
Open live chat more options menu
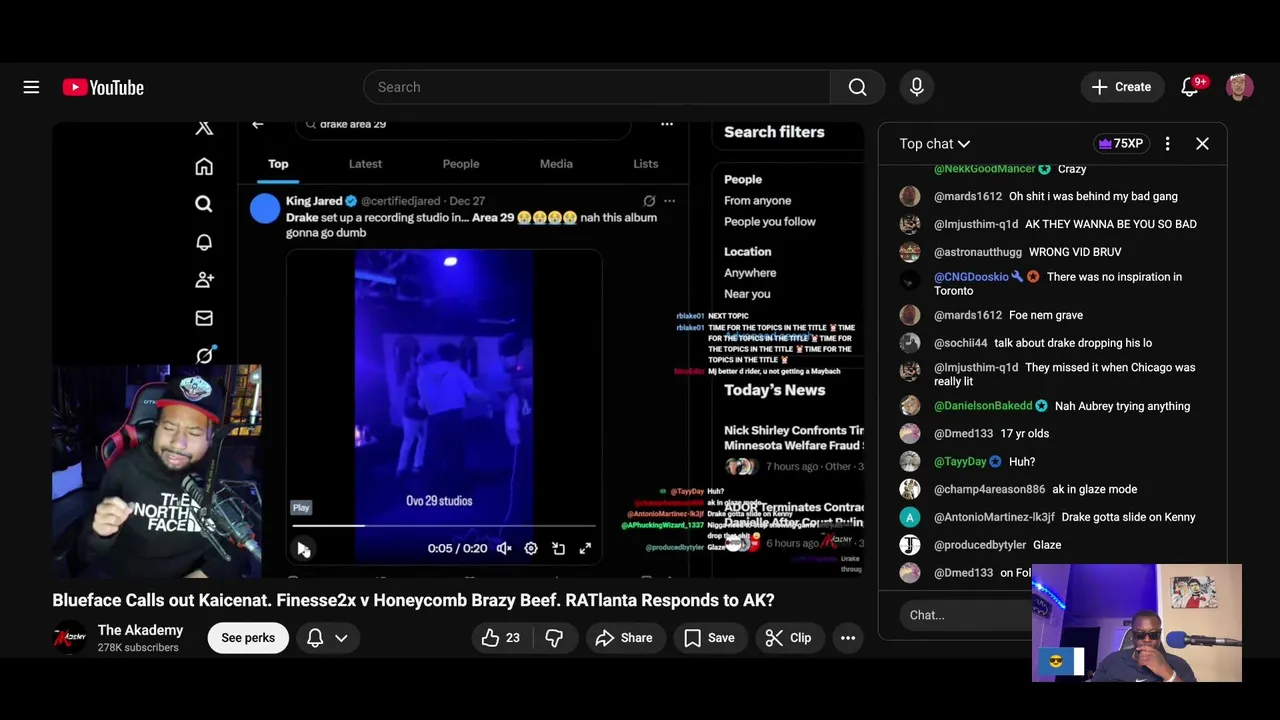[1167, 144]
